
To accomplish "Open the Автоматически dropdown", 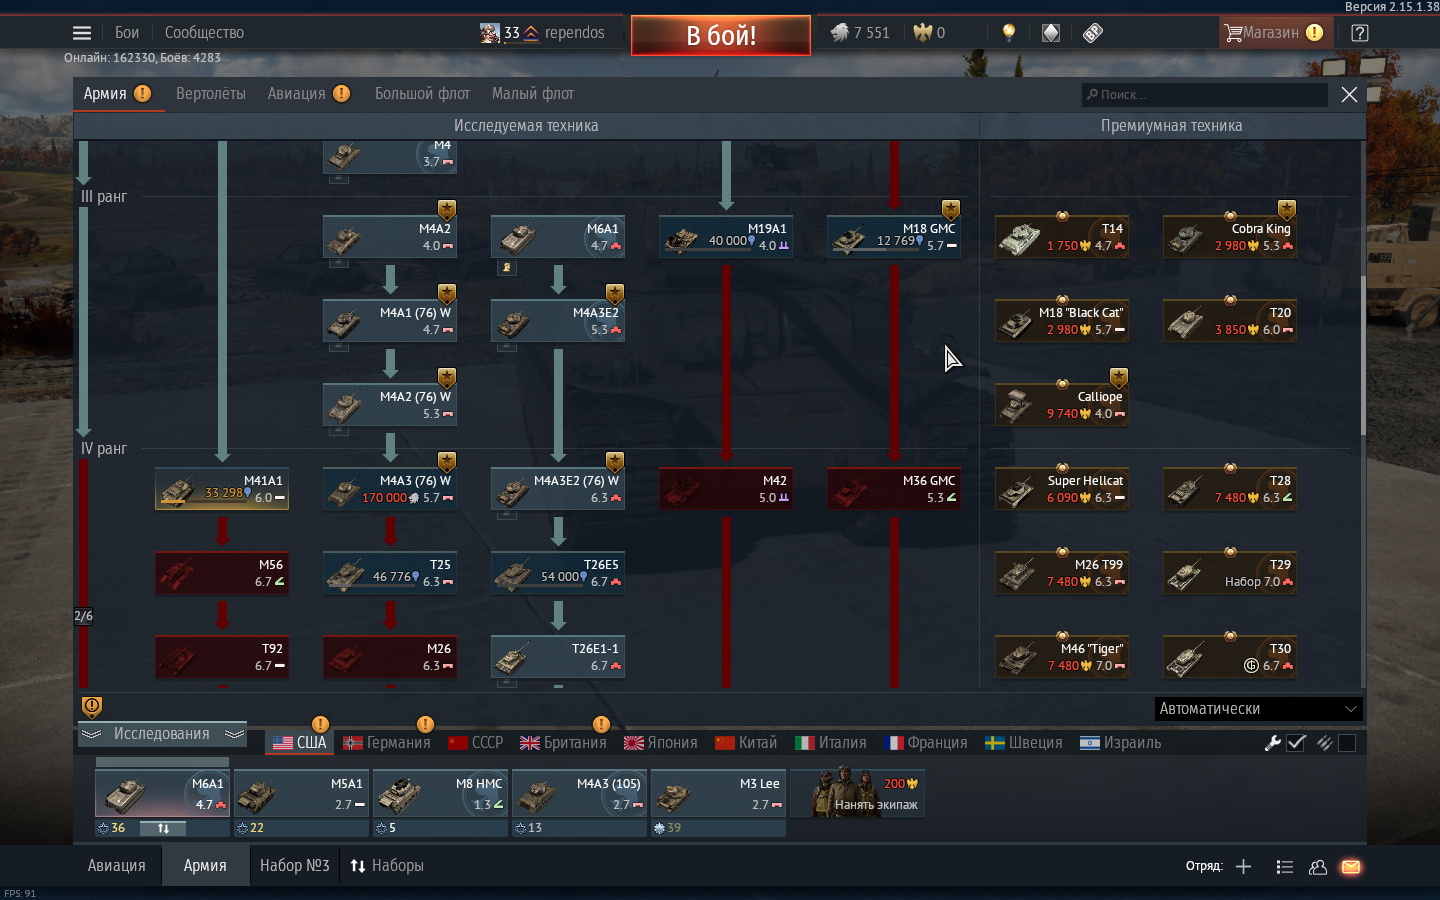I will [1259, 709].
